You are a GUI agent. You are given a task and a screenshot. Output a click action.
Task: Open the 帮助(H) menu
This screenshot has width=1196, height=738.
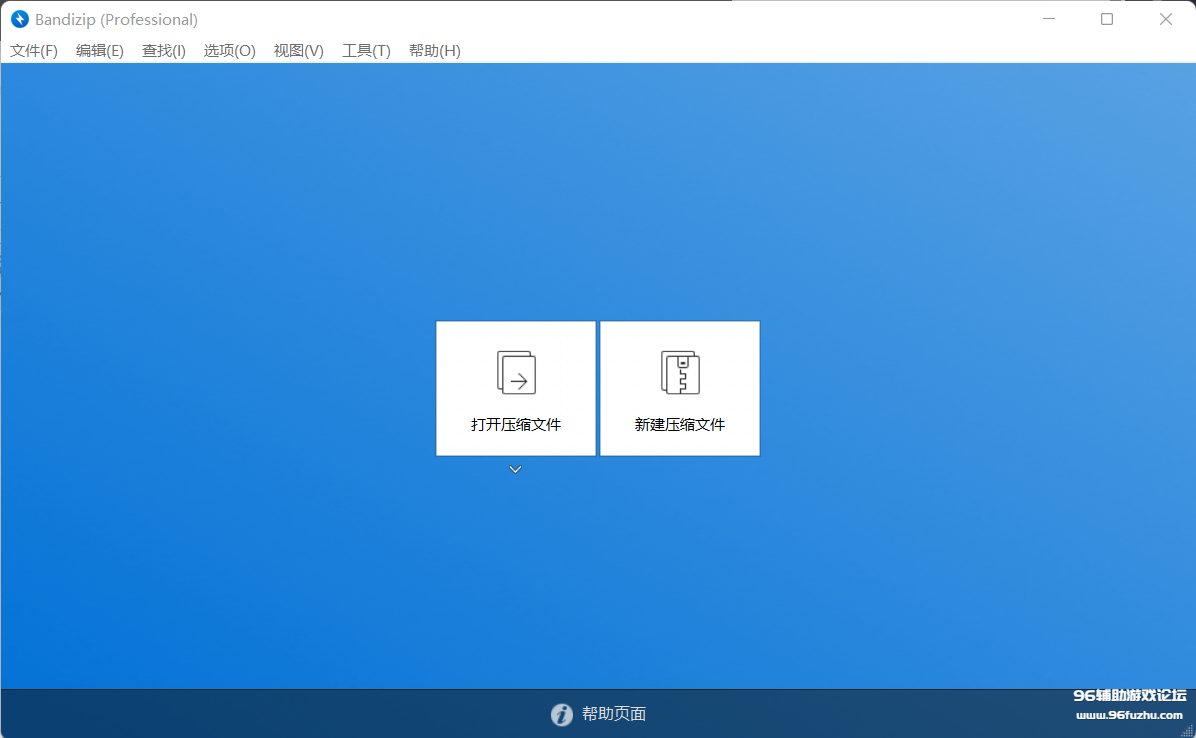435,51
